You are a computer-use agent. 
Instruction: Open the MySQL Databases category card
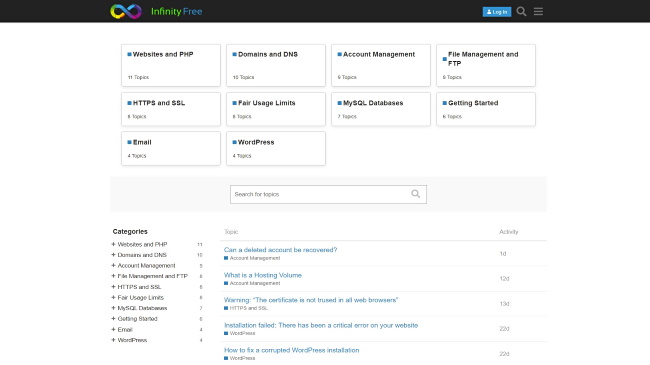click(381, 109)
